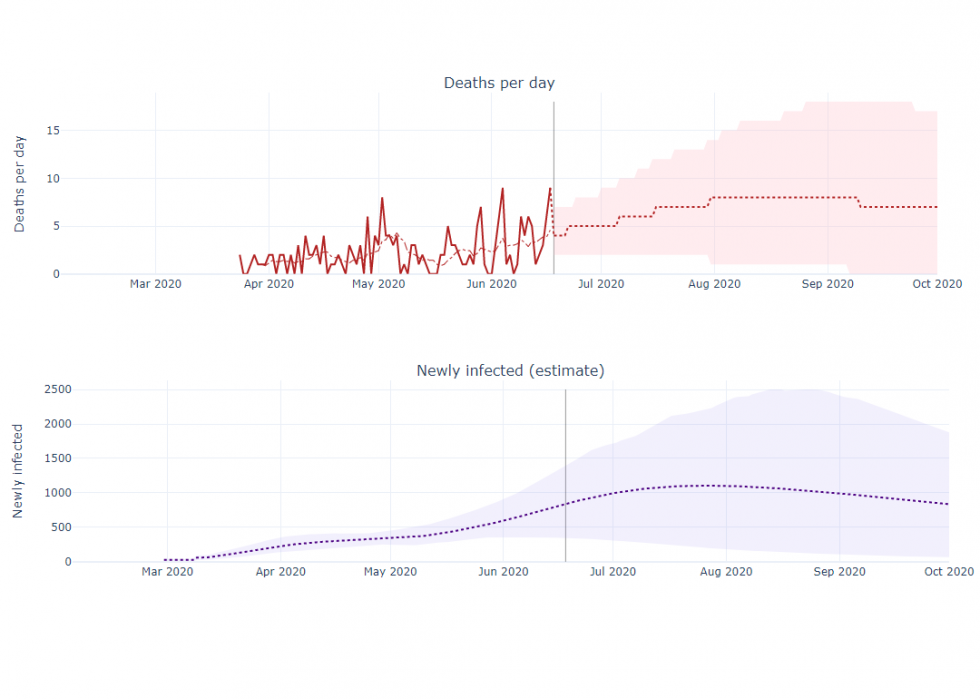Screen dimensions: 980x699
Task: Click the "Newly infected (estimate)" chart title
Action: [510, 371]
